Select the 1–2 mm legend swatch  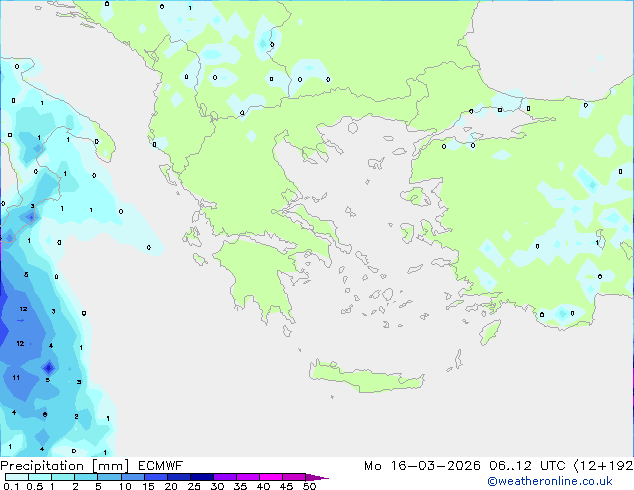pyautogui.click(x=63, y=477)
